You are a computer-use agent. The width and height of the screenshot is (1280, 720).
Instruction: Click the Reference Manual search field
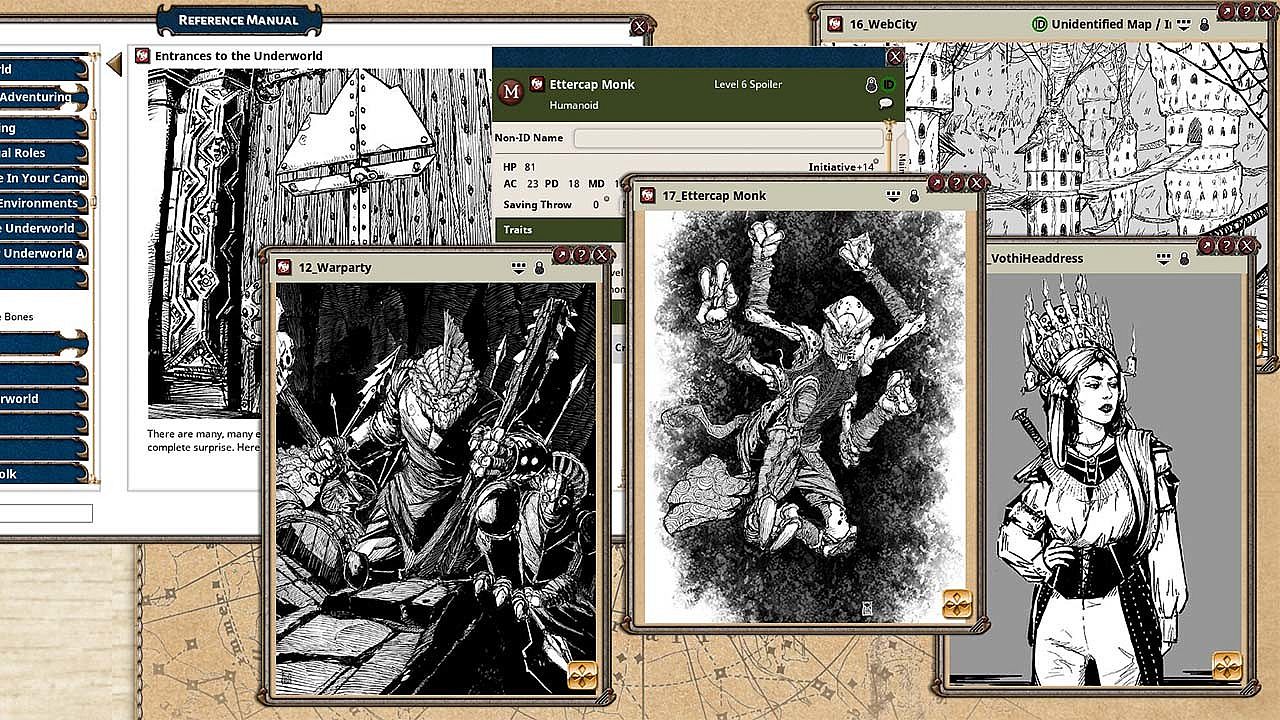tap(46, 513)
